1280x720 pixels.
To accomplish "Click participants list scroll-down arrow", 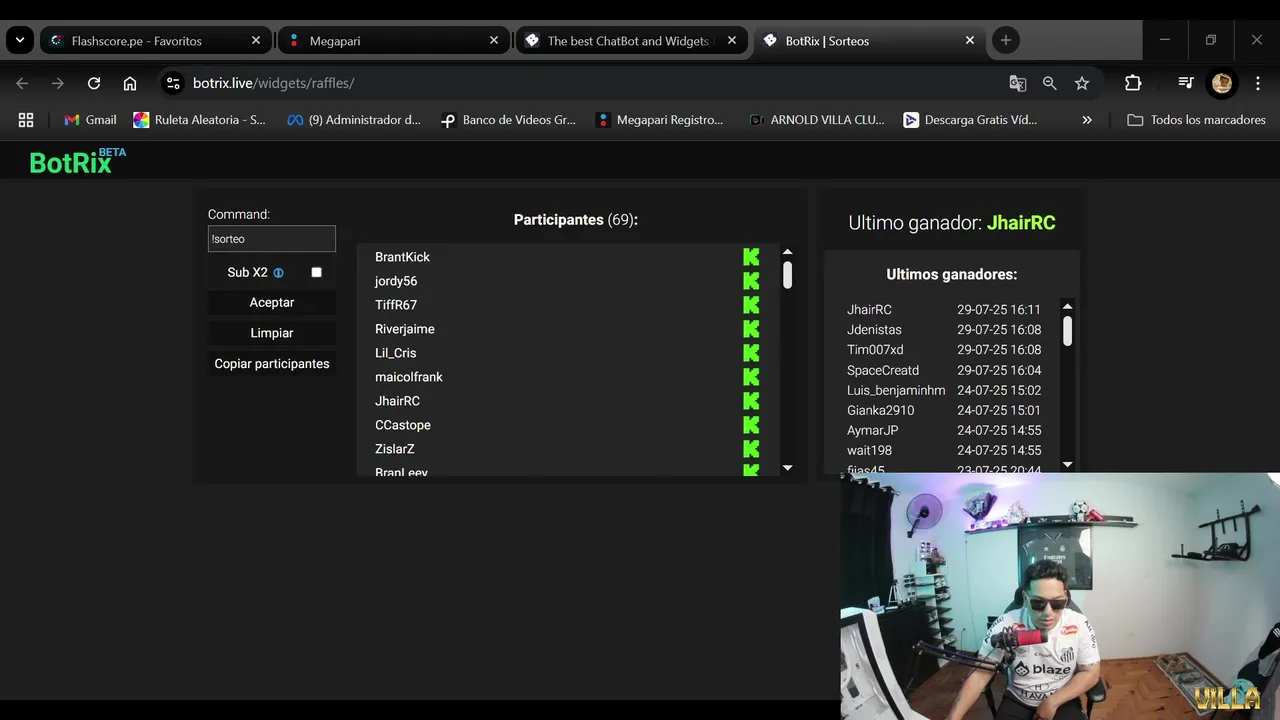I will (788, 467).
